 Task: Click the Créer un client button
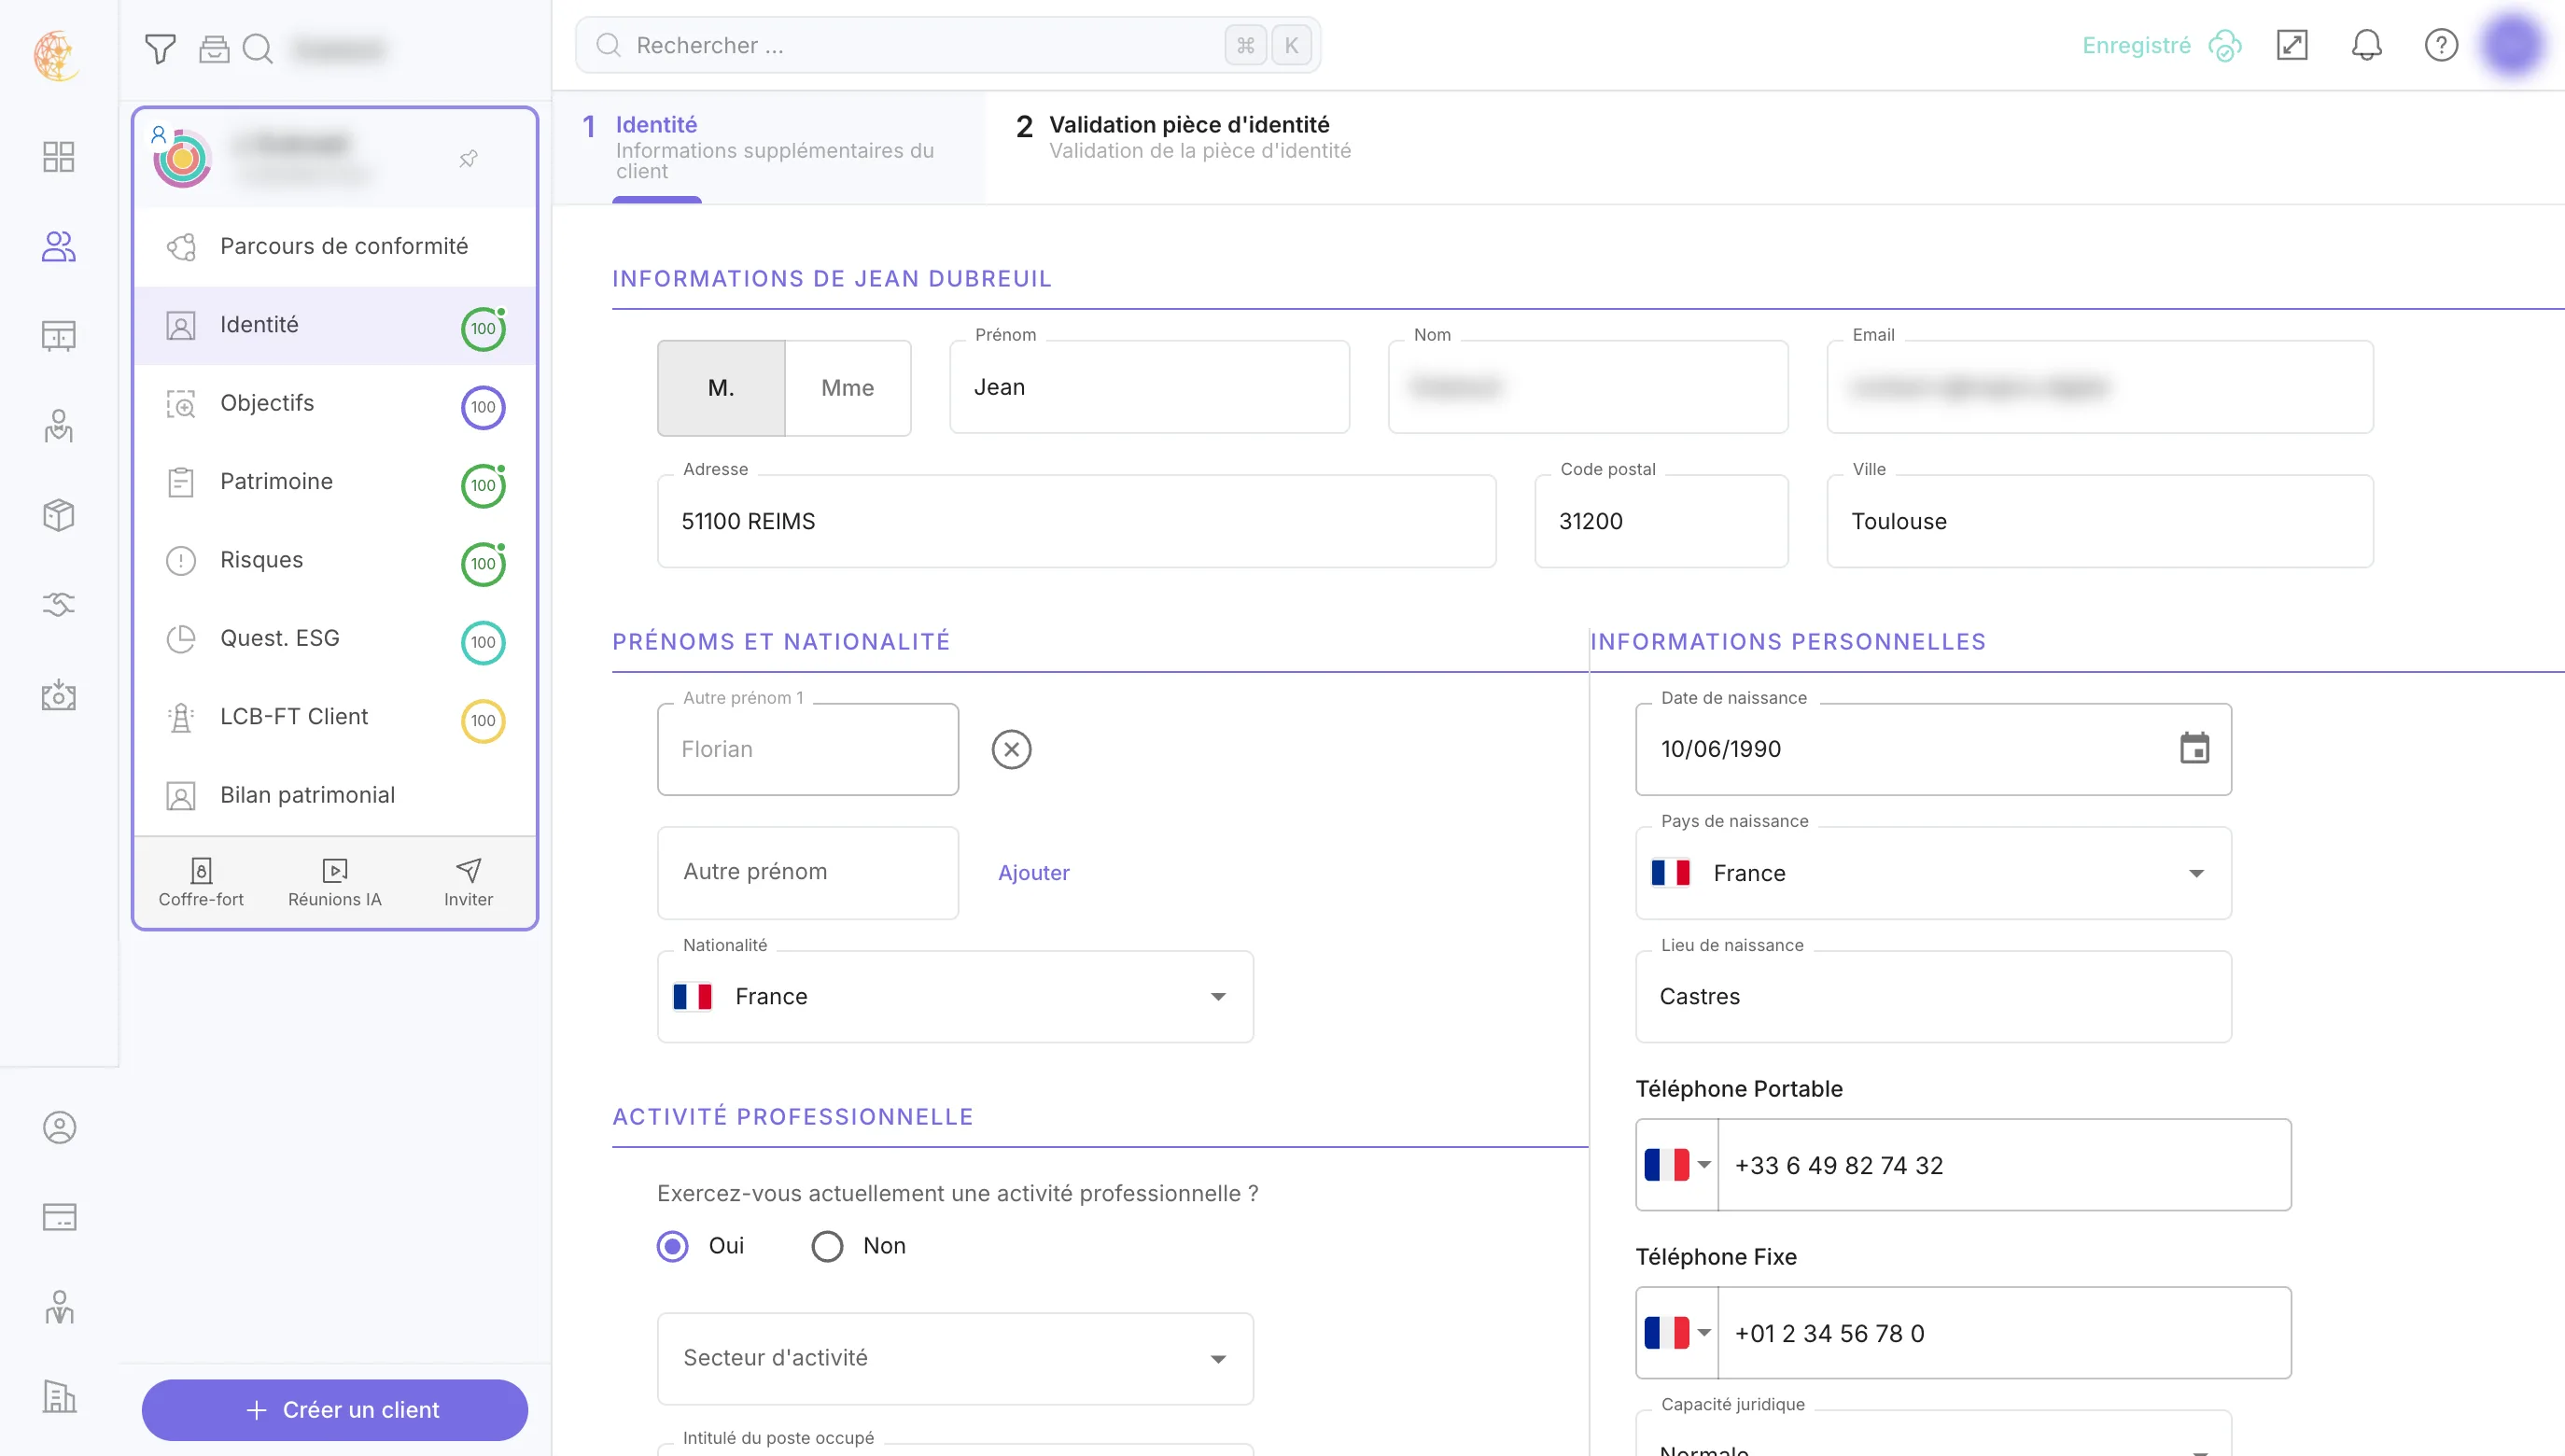[335, 1410]
